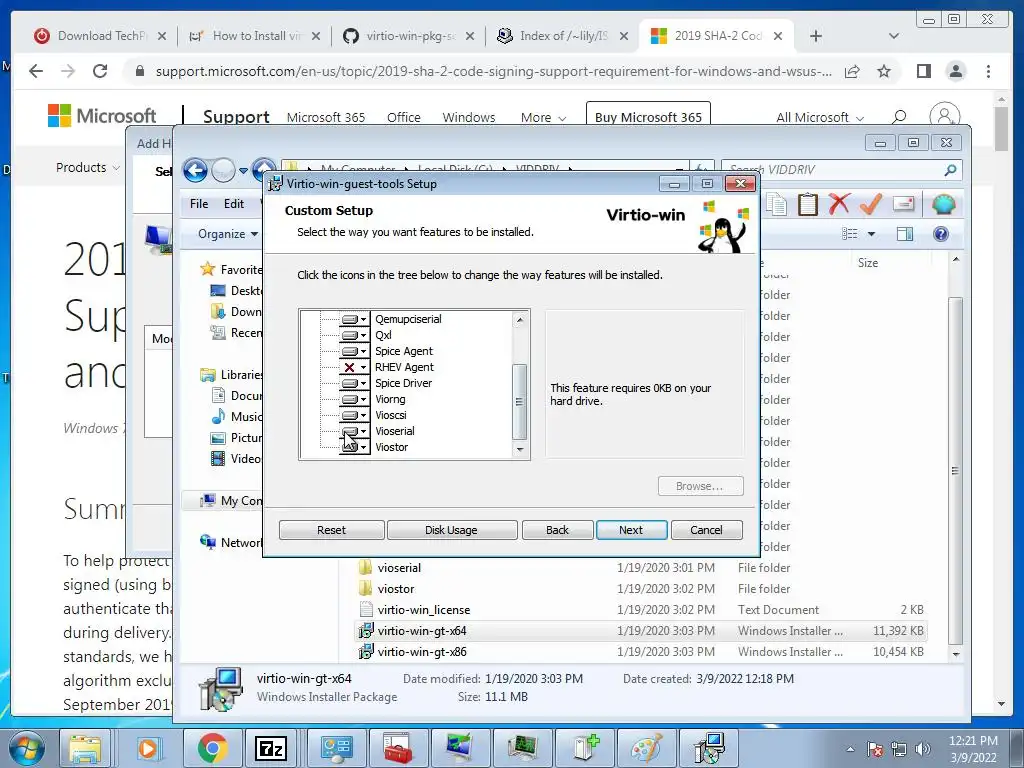The height and width of the screenshot is (768, 1024).
Task: Click the Buy Microsoft 365 button
Action: point(648,117)
